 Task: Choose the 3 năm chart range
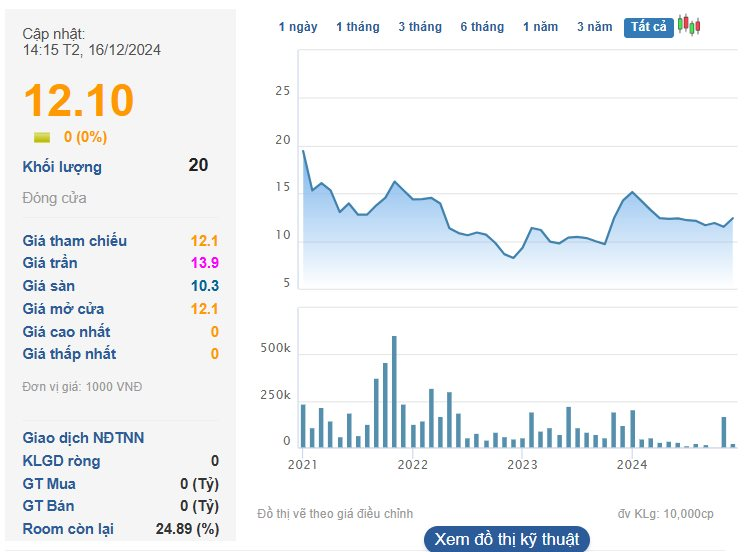tap(594, 27)
